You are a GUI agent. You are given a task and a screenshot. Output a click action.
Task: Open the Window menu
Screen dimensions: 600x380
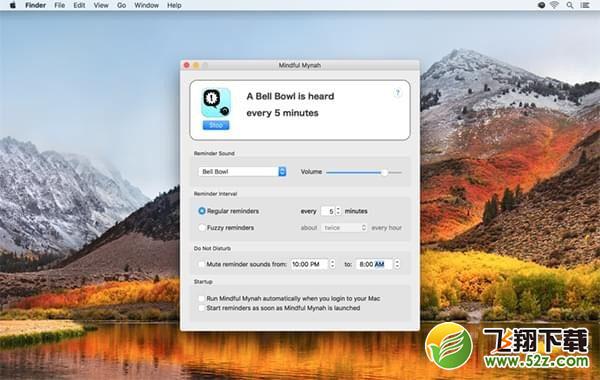click(147, 5)
